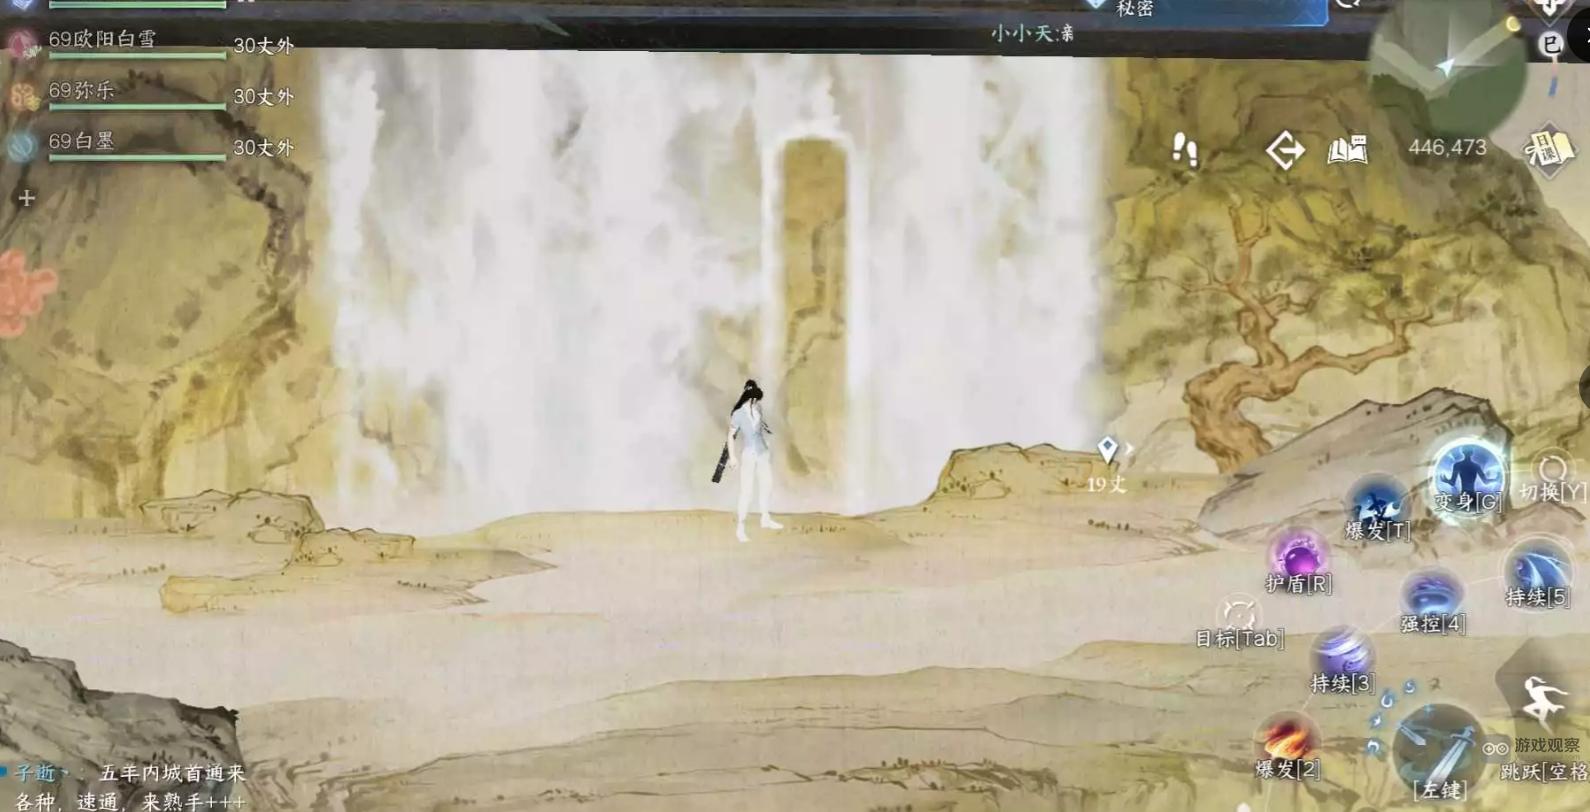The width and height of the screenshot is (1590, 812).
Task: Use the 持续[3] swirl skill
Action: [1342, 654]
